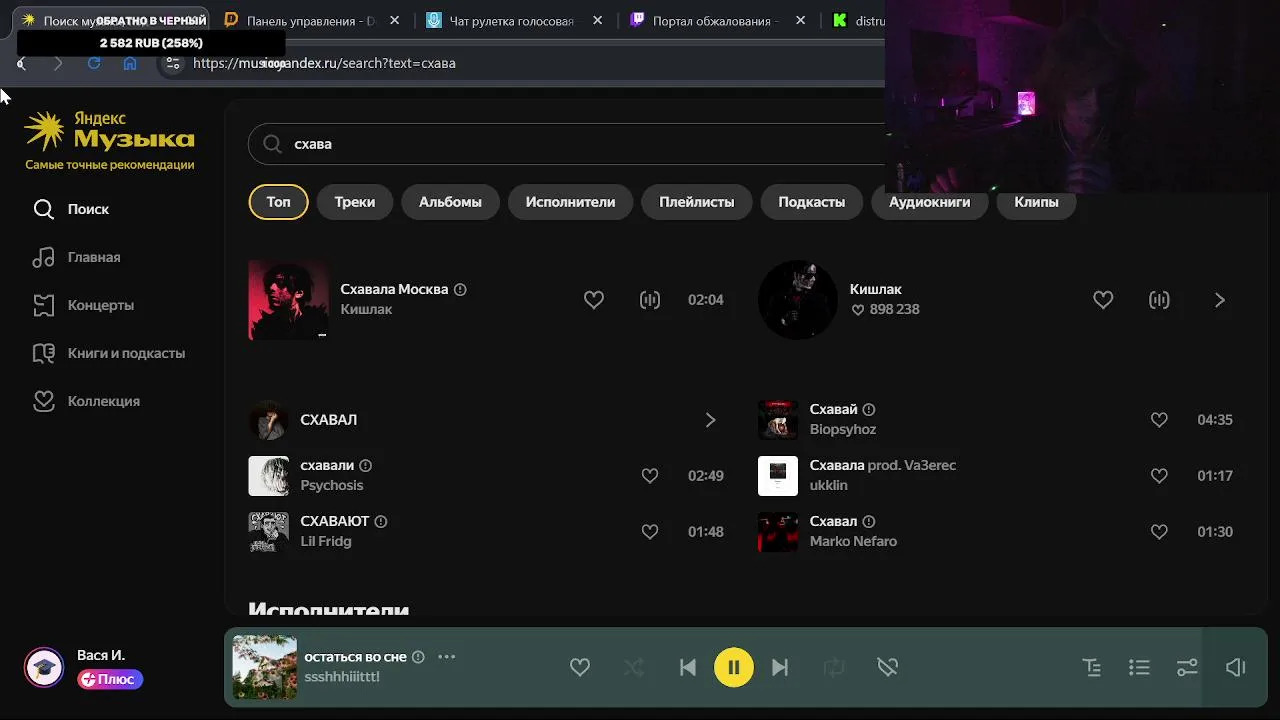Open artist link Biopsyhoz
Image resolution: width=1280 pixels, height=720 pixels.
pyautogui.click(x=843, y=430)
